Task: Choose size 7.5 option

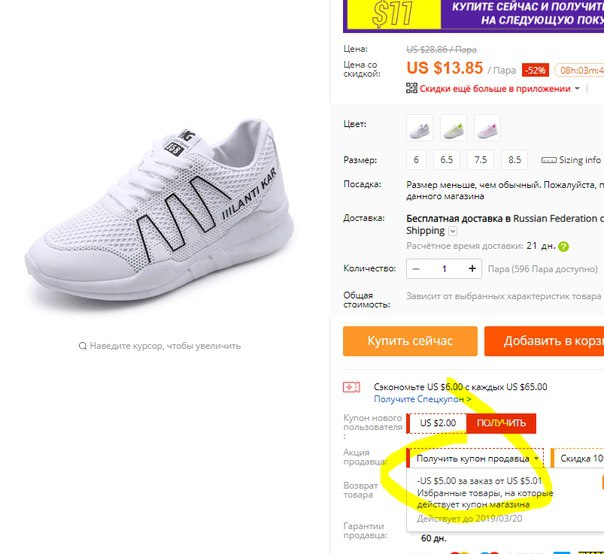Action: coord(480,160)
